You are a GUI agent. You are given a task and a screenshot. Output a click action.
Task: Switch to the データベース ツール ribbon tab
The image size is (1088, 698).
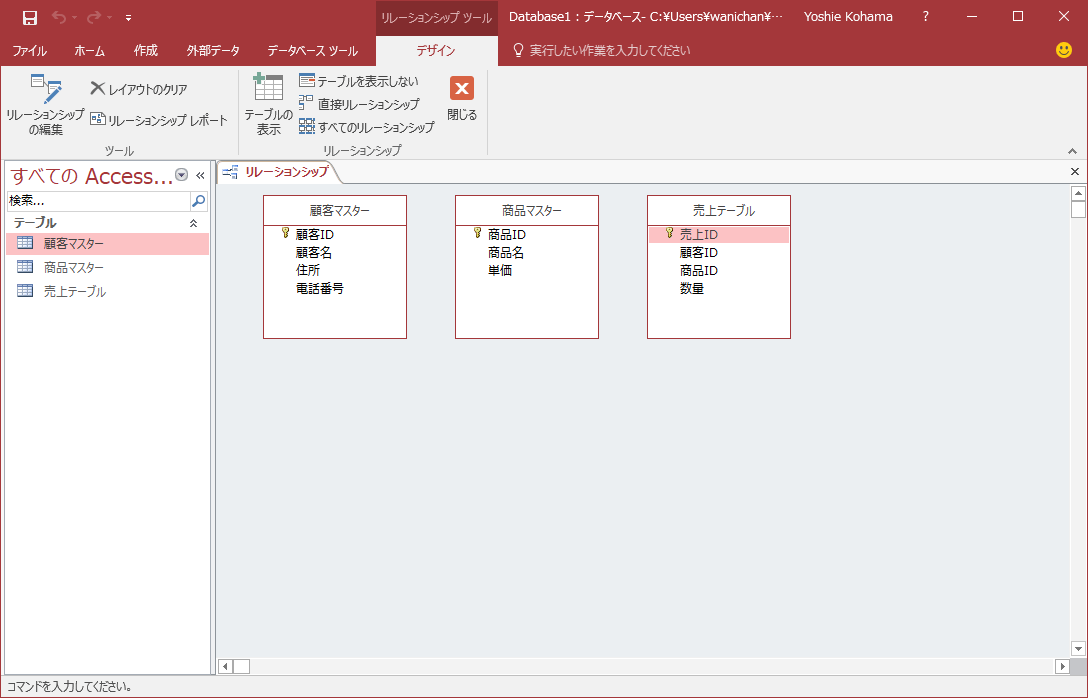[313, 51]
